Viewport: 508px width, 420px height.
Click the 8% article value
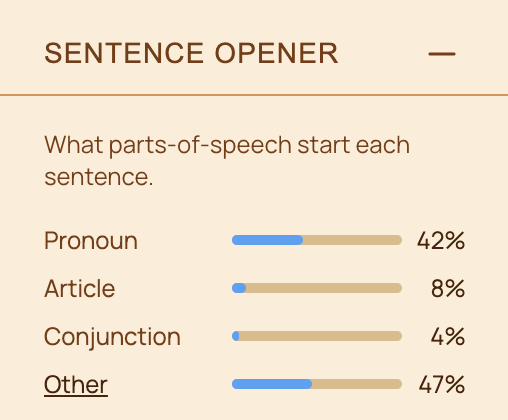[448, 288]
